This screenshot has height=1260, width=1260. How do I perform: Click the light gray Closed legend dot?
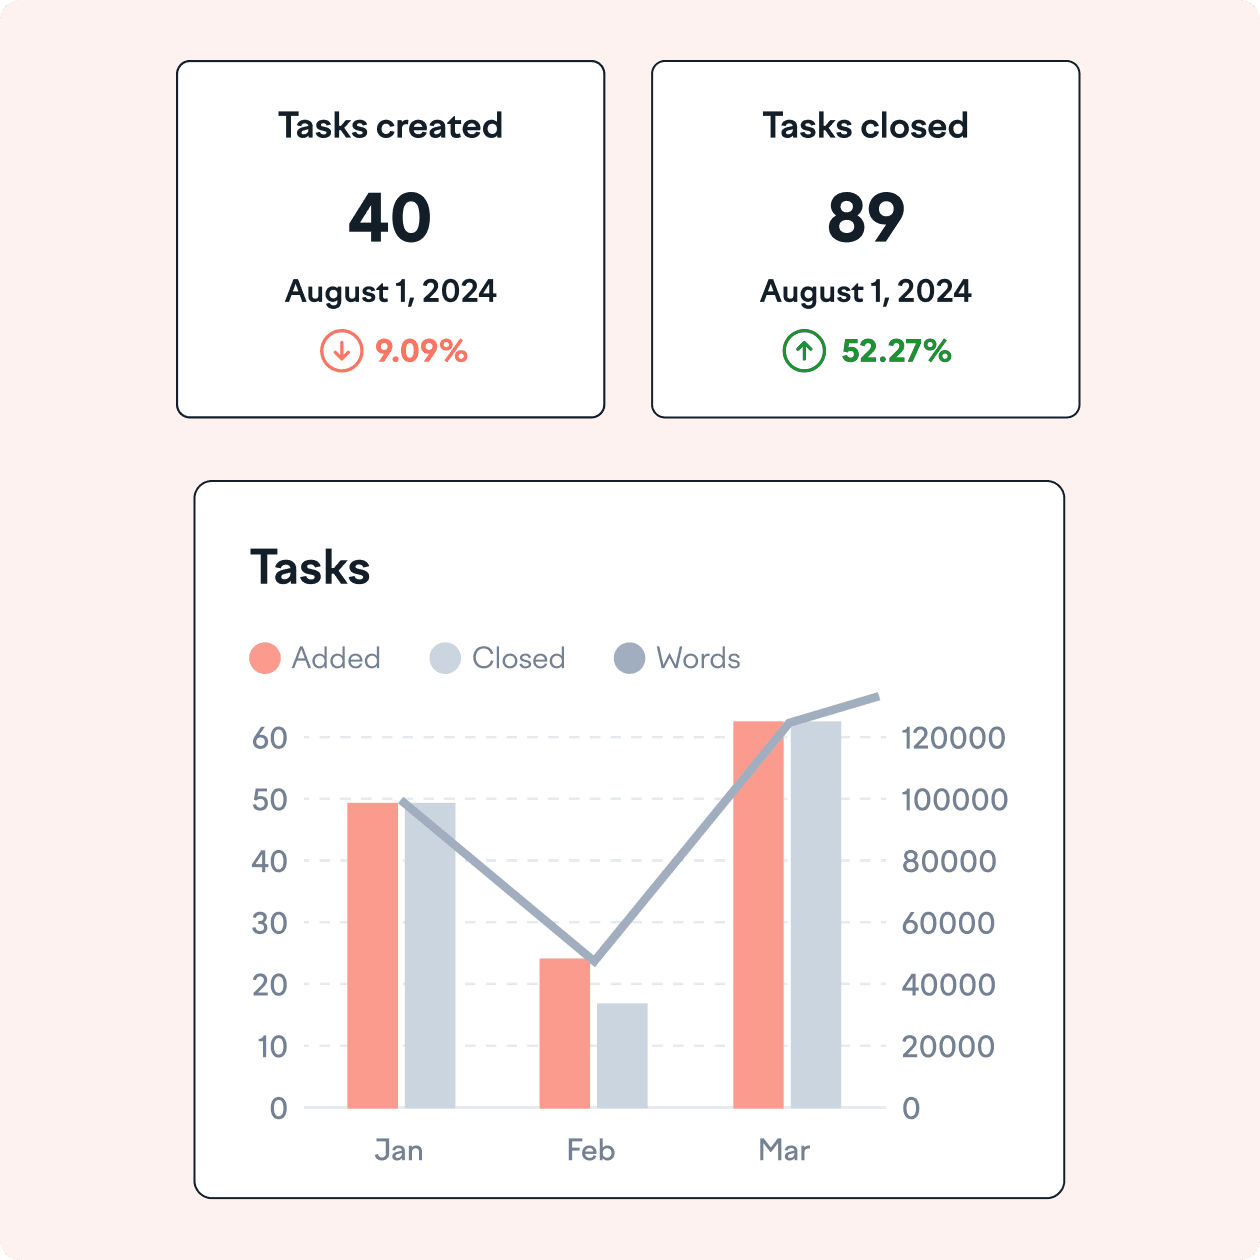(445, 658)
